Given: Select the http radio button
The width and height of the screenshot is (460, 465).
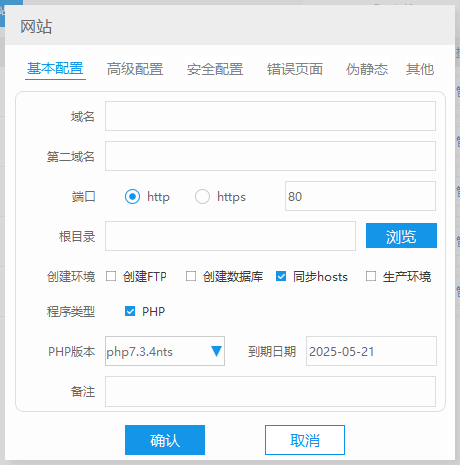Looking at the screenshot, I should point(132,197).
